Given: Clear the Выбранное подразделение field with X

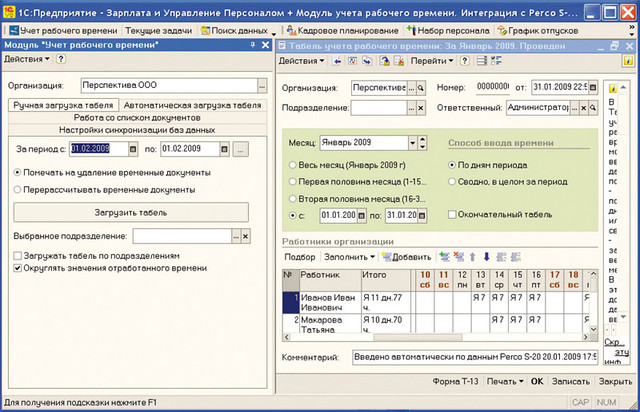Looking at the screenshot, I should [245, 236].
